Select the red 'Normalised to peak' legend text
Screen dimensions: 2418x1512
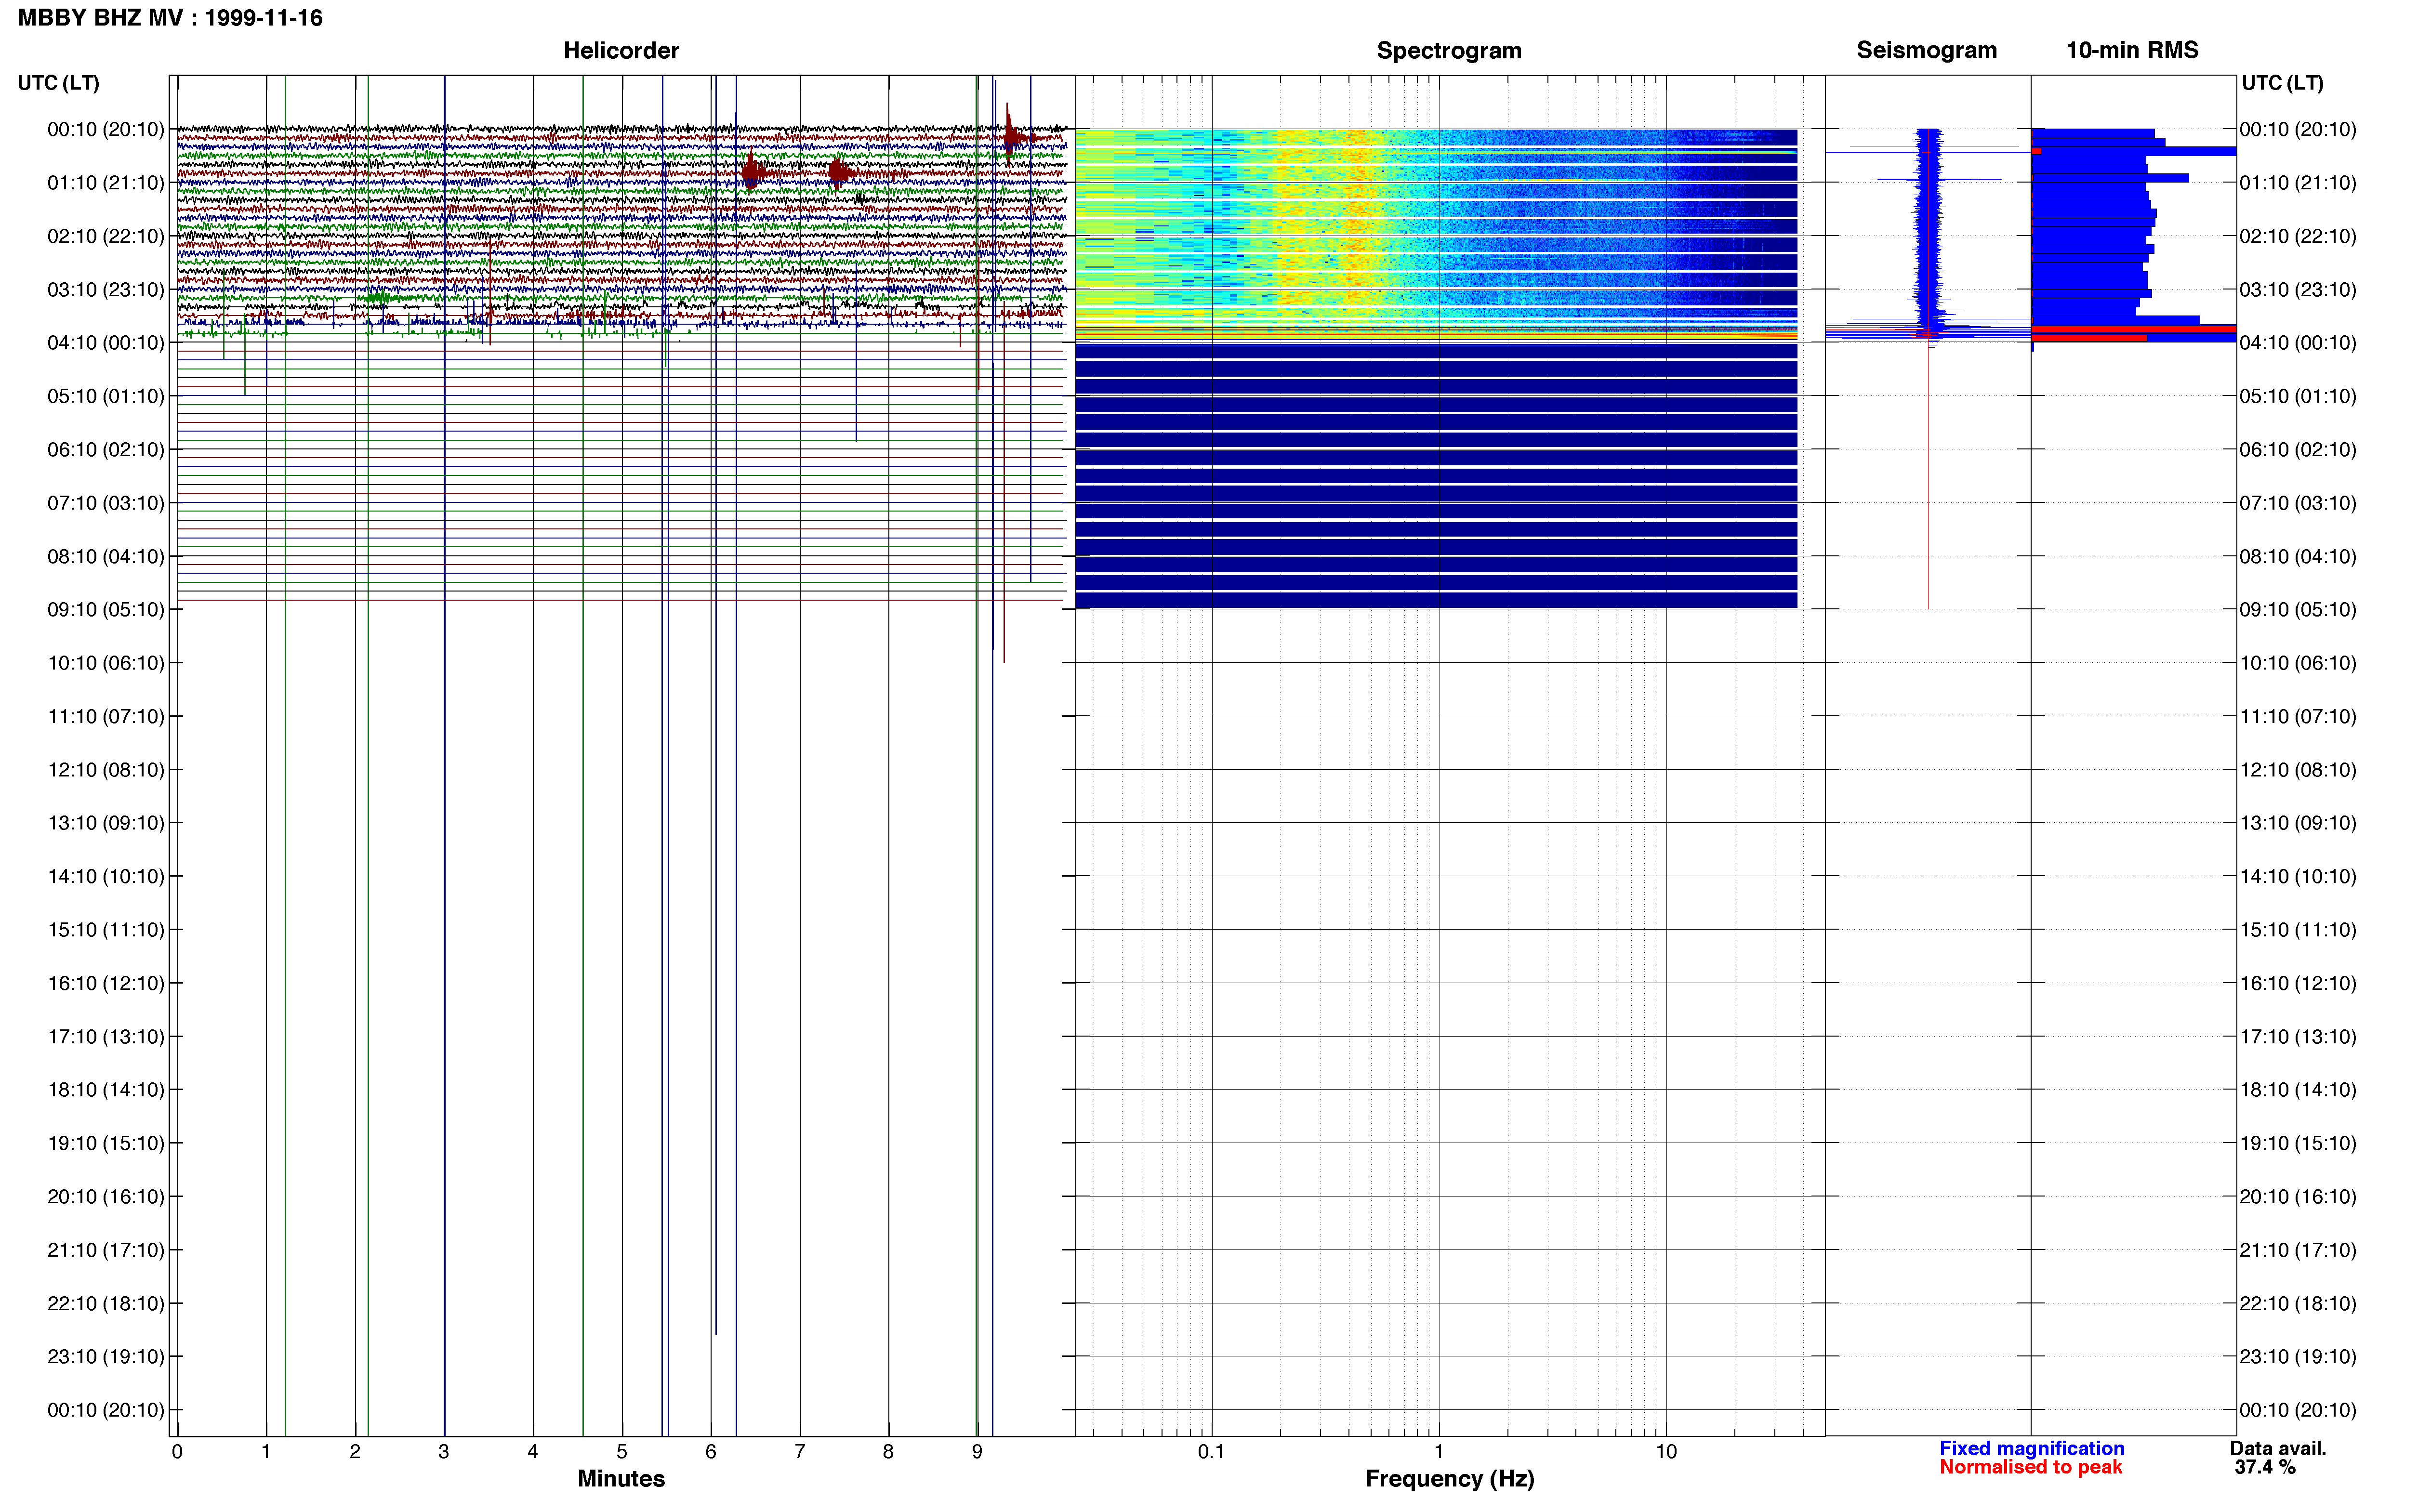[2030, 1467]
